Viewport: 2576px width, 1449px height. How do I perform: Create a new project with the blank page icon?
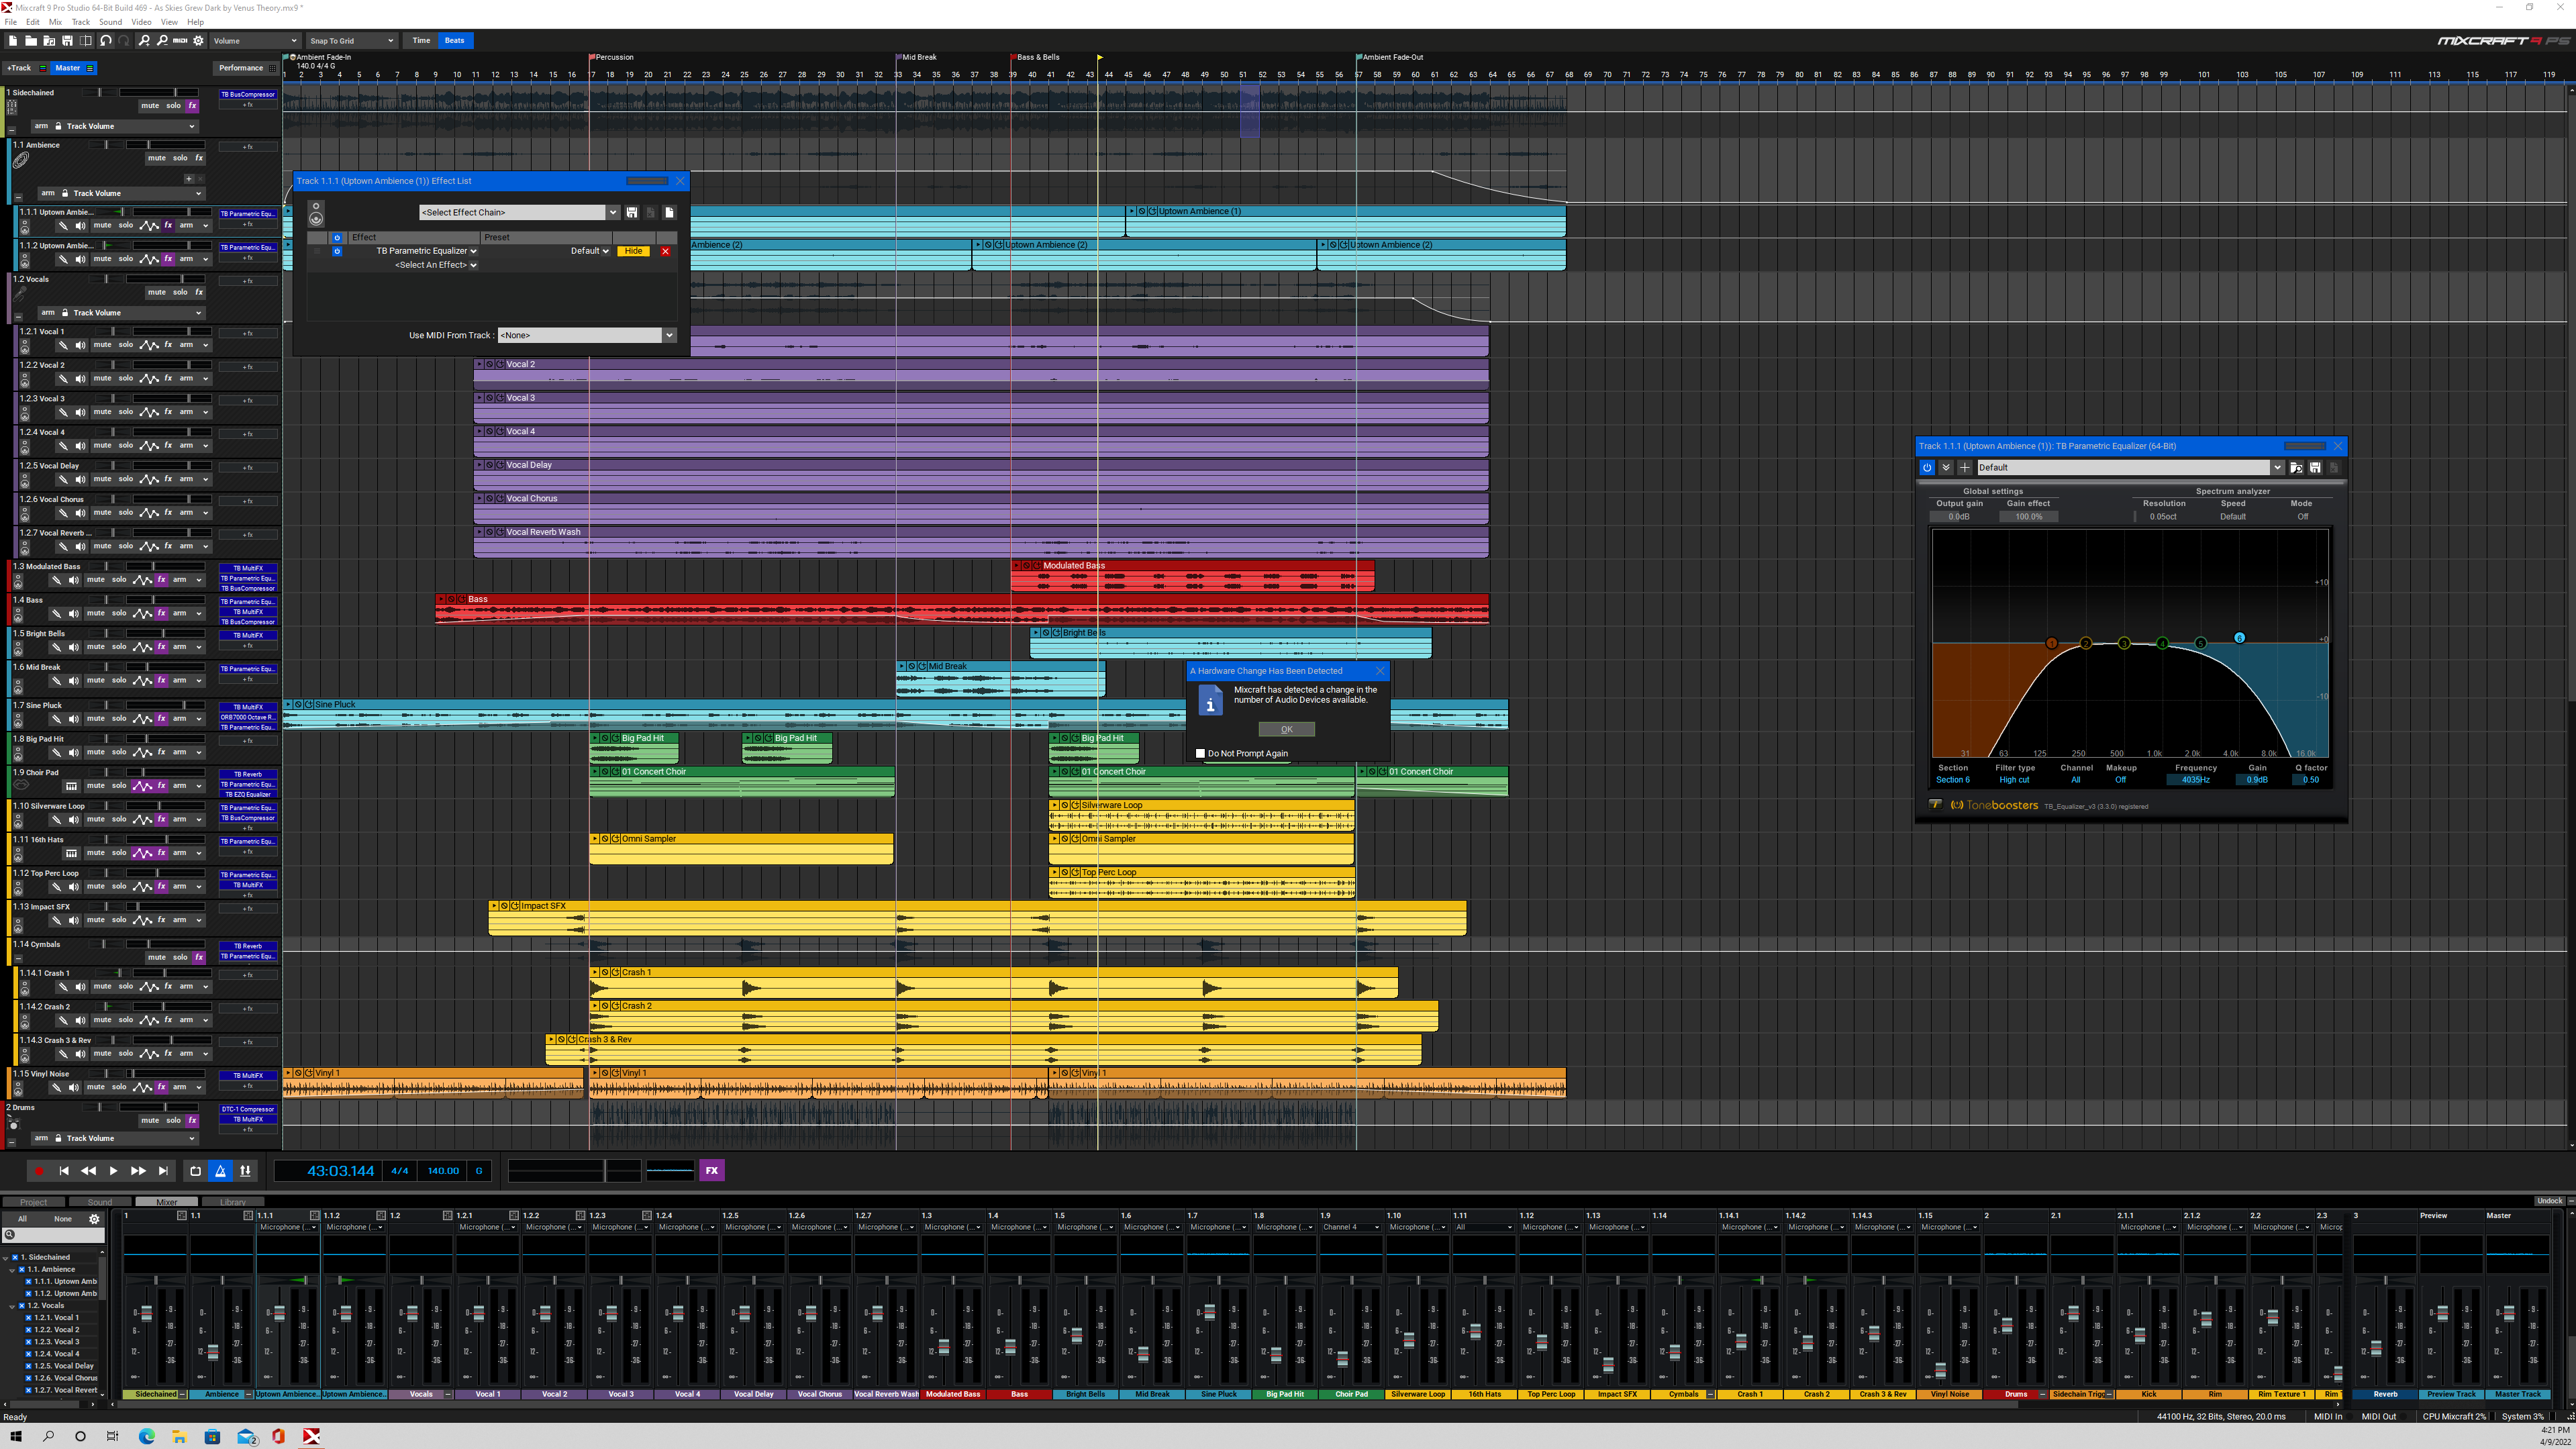[12, 41]
